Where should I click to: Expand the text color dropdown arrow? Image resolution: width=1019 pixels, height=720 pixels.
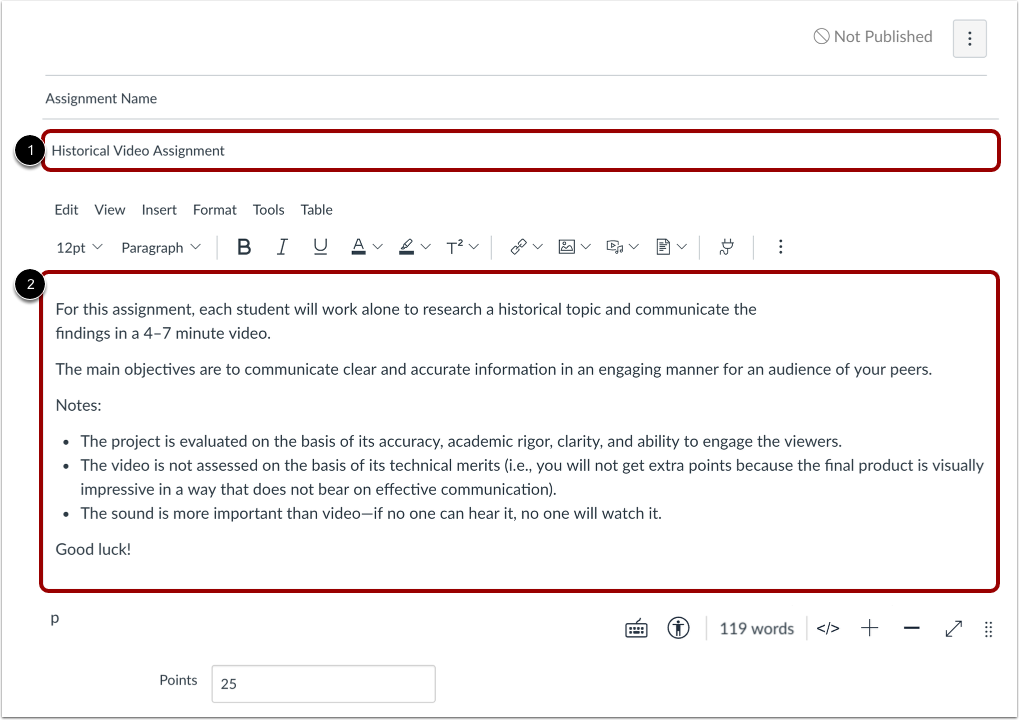377,246
